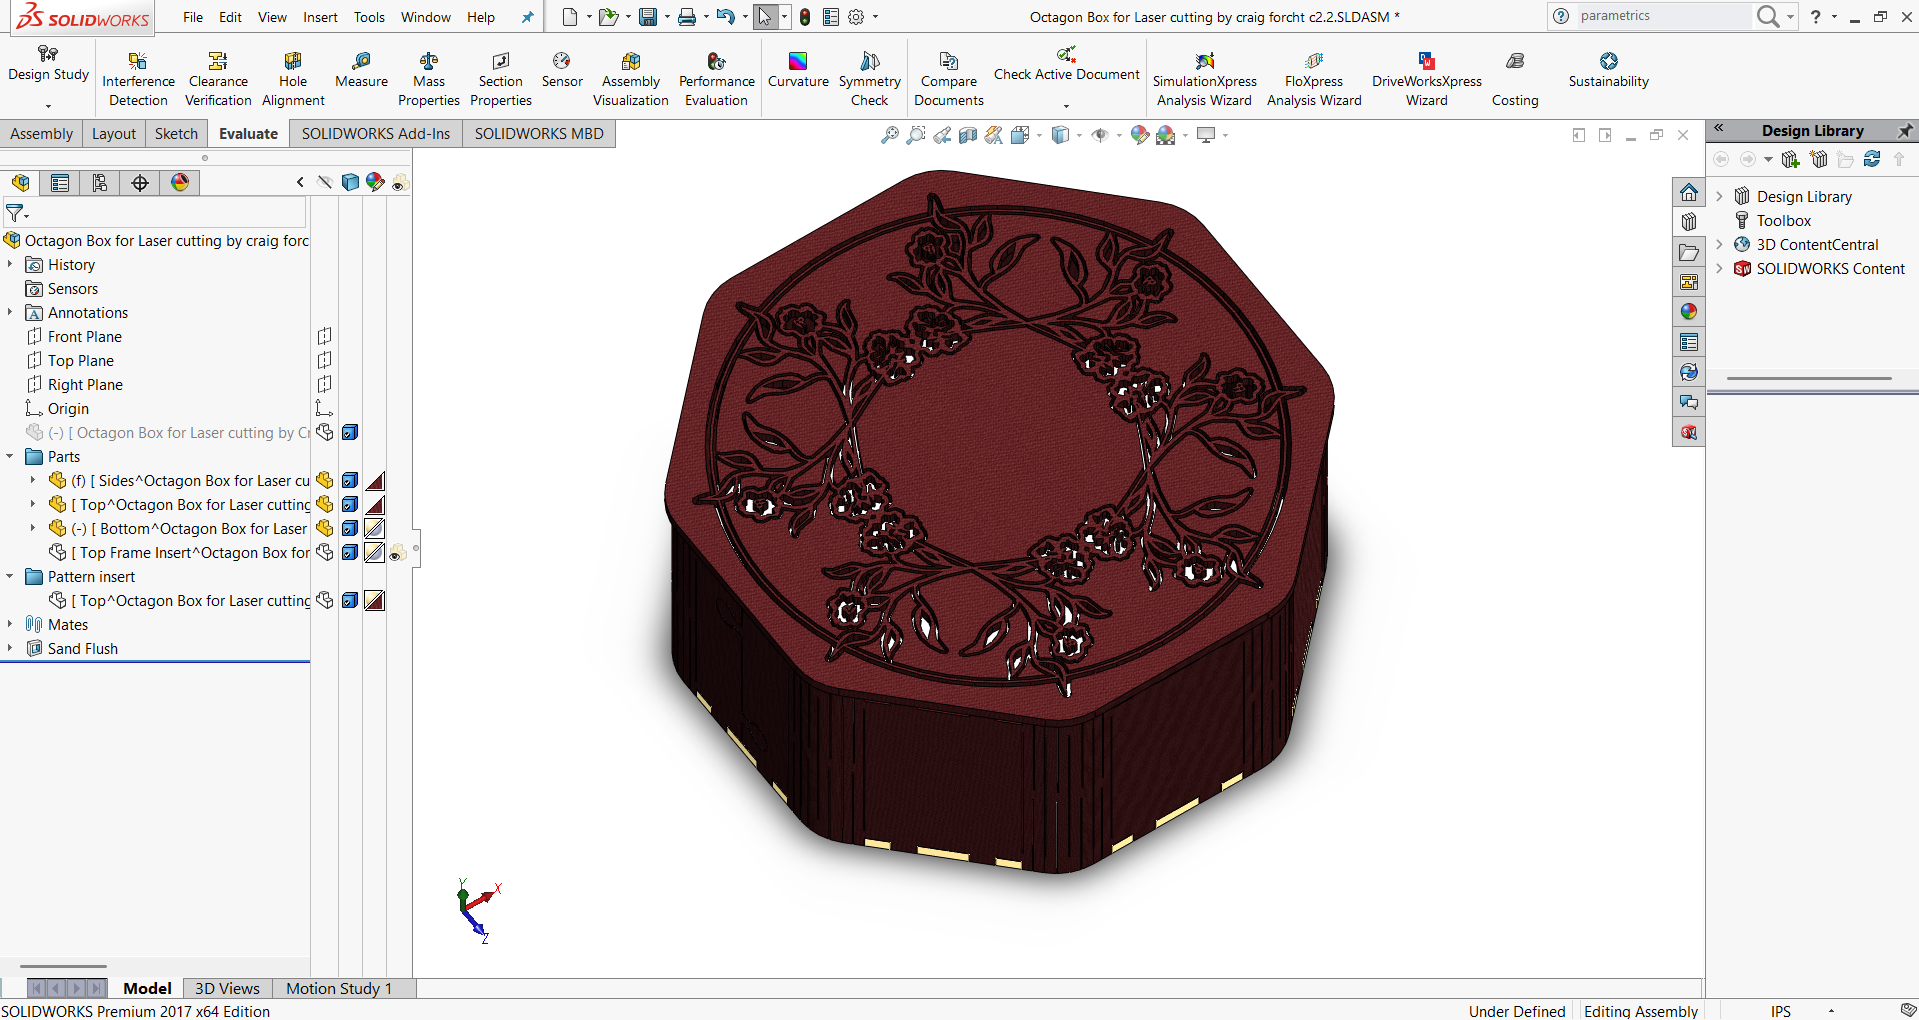This screenshot has width=1919, height=1020.
Task: Toggle Hide/Show column in display pane
Action: 325,182
